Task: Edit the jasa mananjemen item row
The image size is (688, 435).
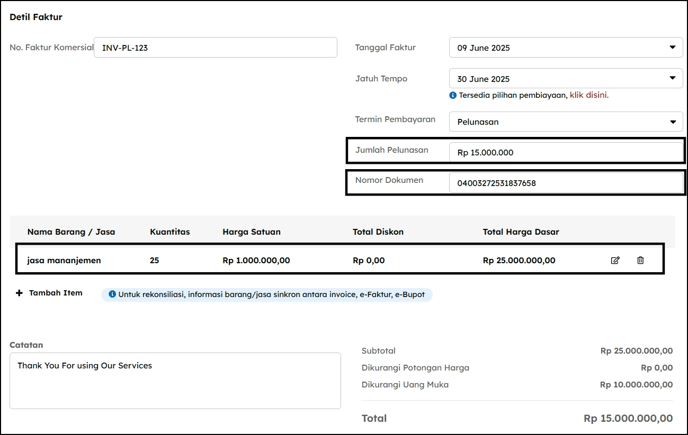Action: coord(615,260)
